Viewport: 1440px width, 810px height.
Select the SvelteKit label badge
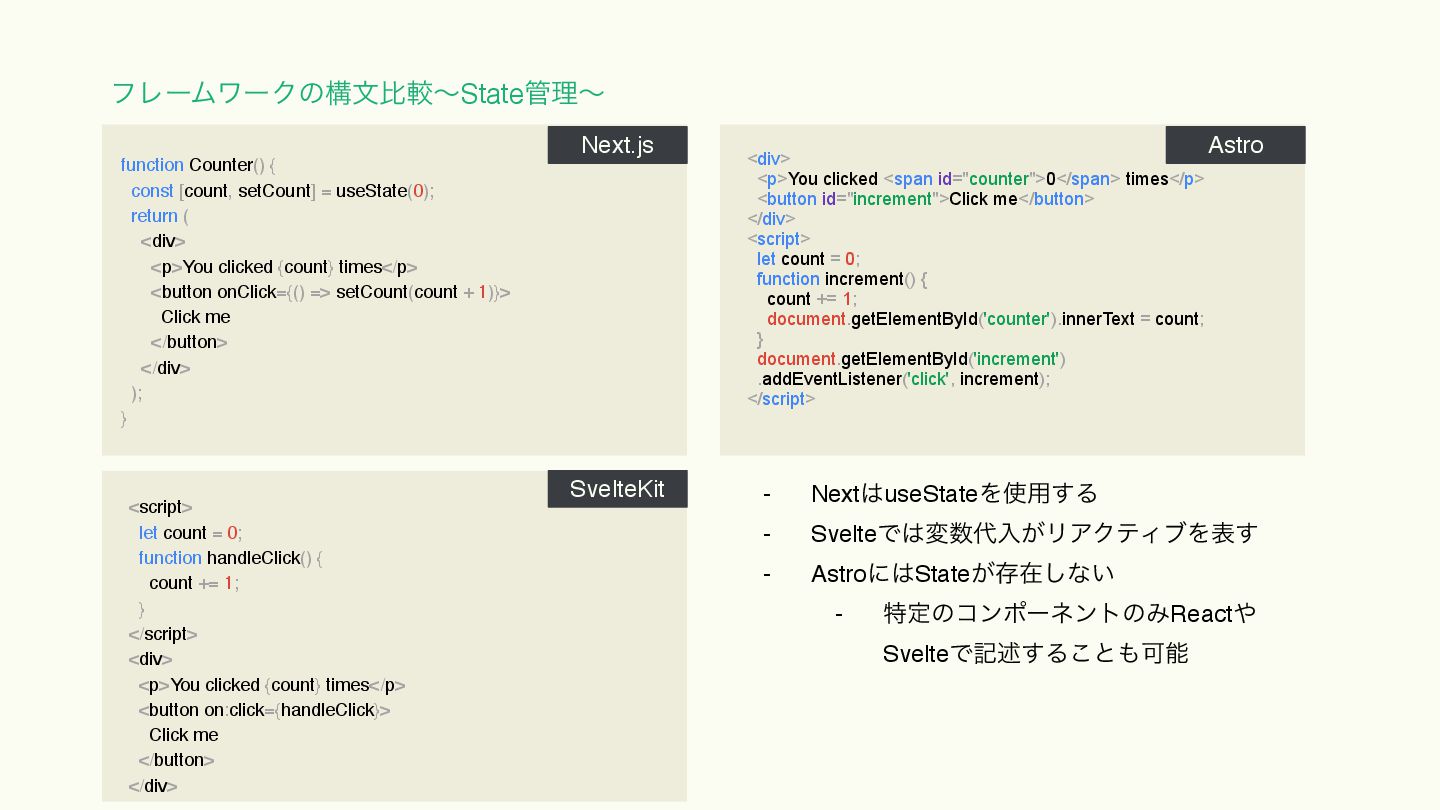(x=617, y=489)
